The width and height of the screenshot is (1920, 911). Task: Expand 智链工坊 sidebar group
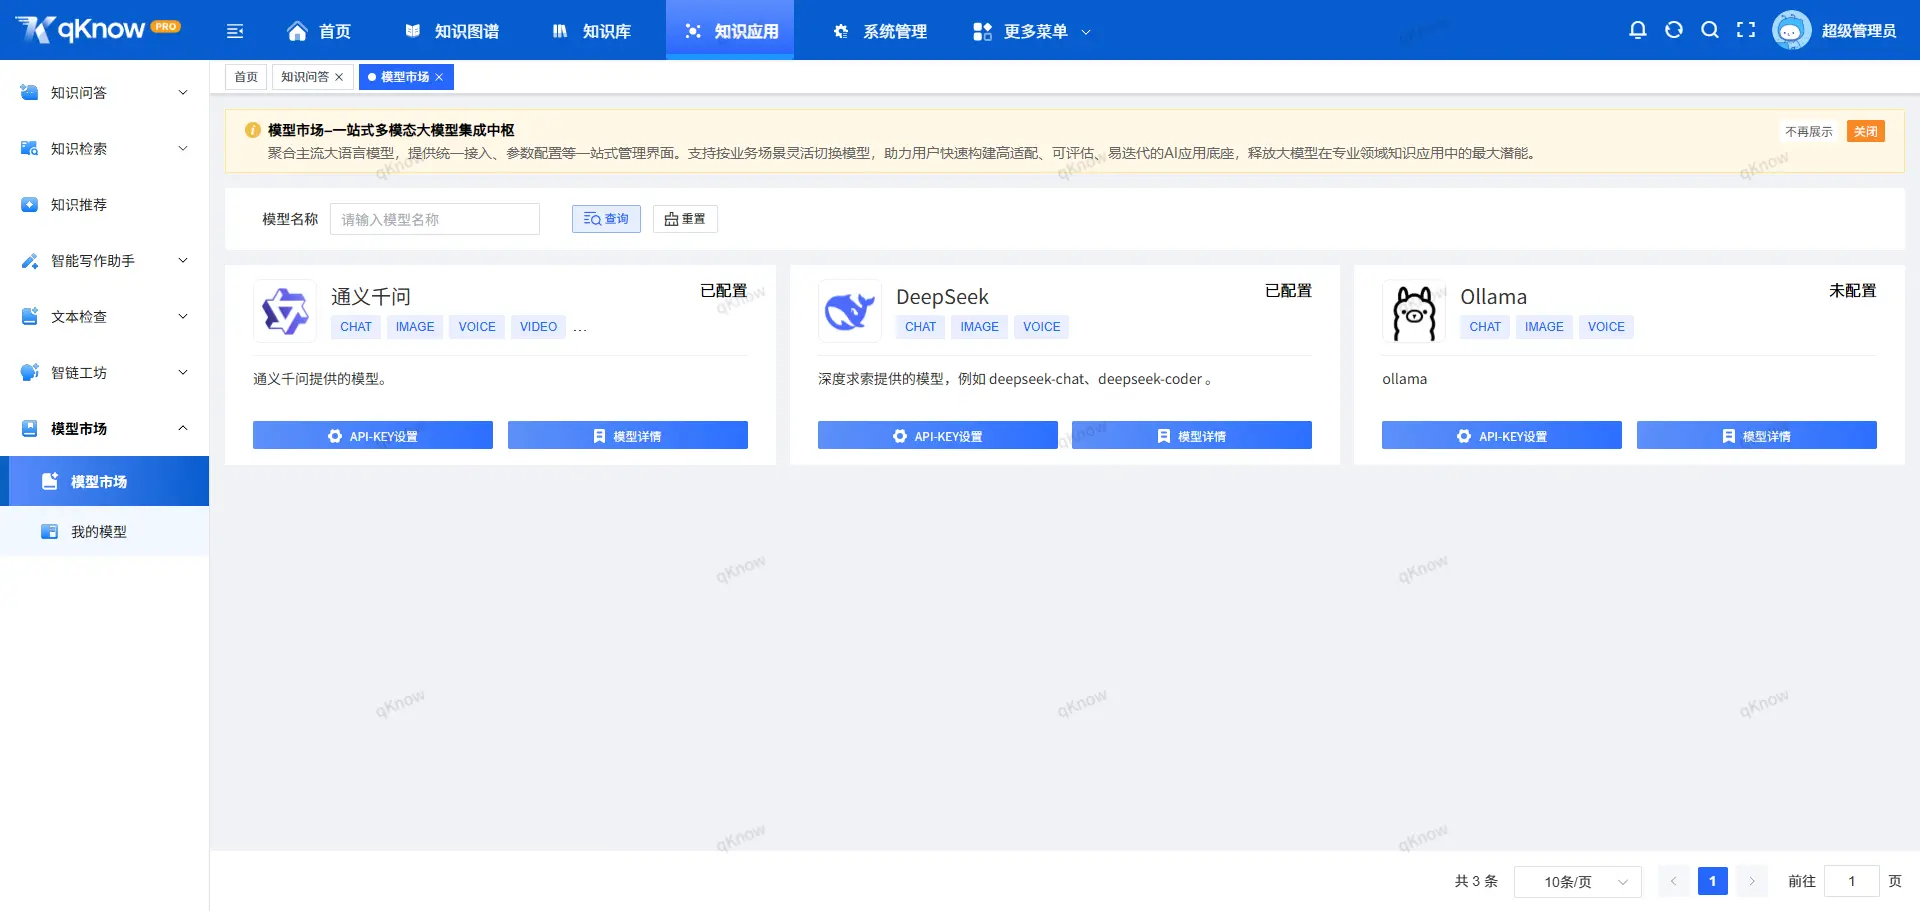click(x=104, y=372)
